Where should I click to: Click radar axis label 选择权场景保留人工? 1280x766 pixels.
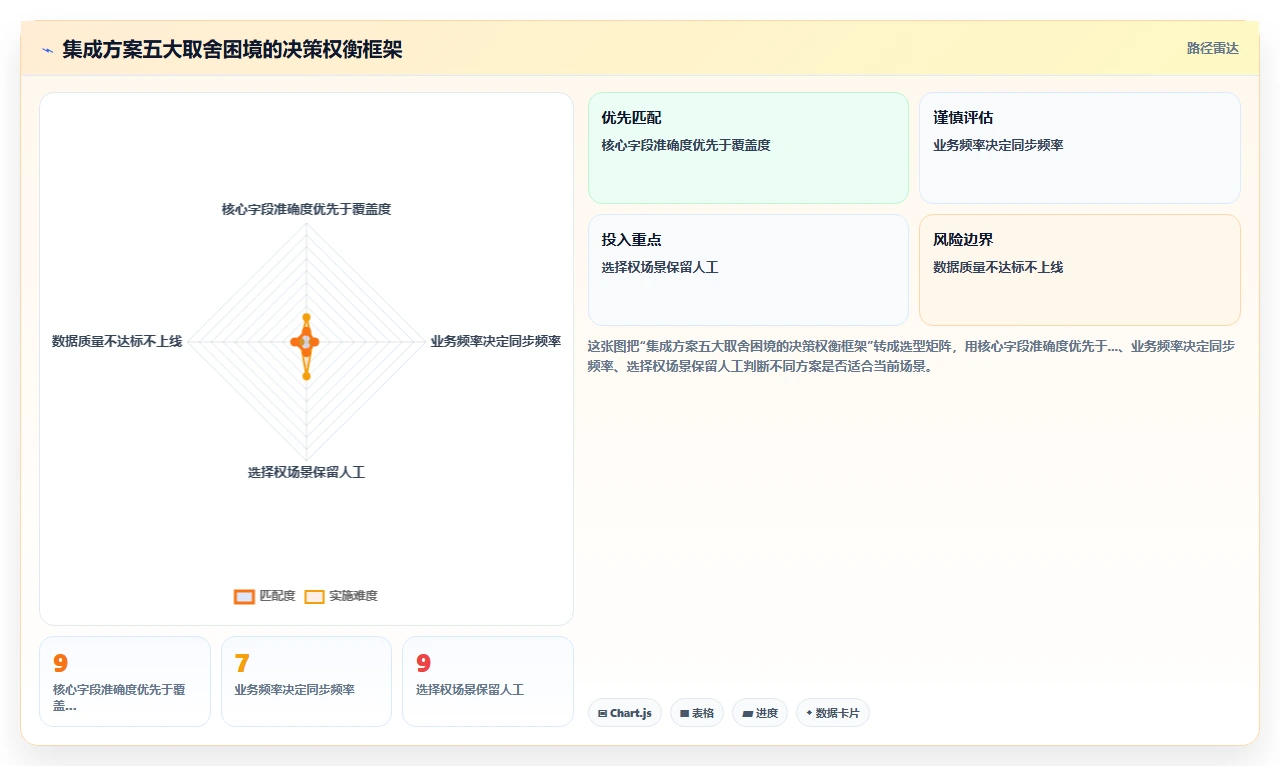click(306, 472)
